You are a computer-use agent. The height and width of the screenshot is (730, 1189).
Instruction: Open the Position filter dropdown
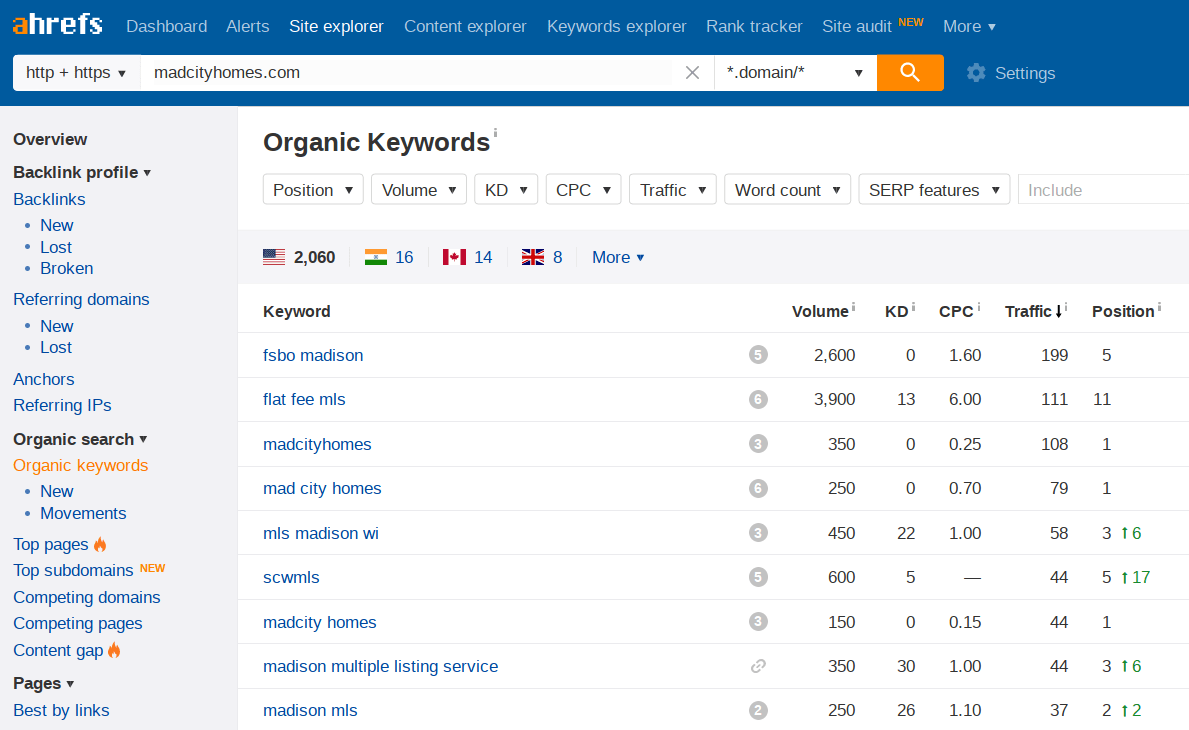click(x=313, y=190)
